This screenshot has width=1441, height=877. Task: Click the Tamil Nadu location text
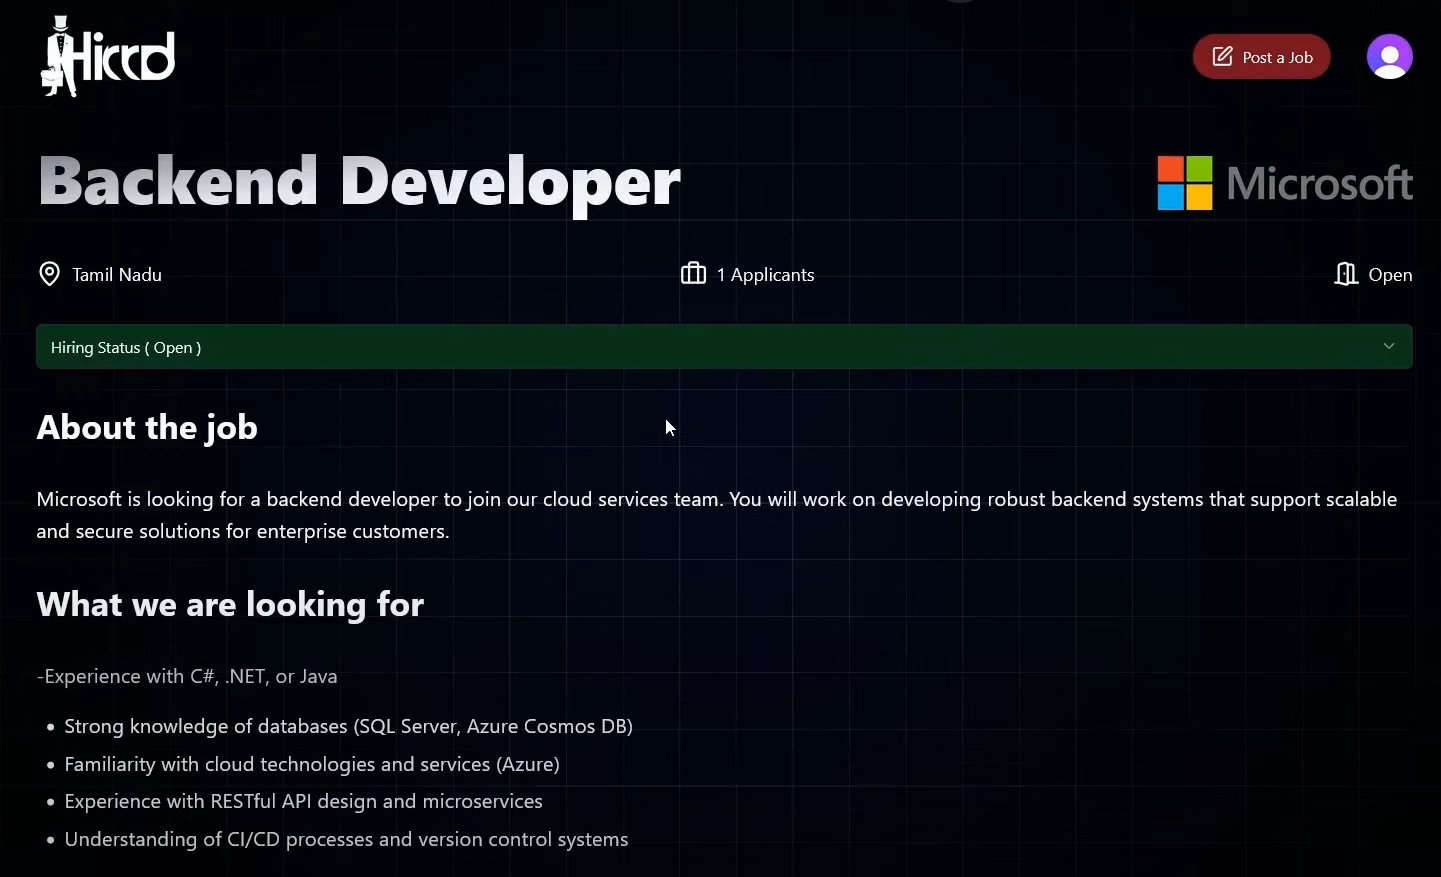click(117, 275)
